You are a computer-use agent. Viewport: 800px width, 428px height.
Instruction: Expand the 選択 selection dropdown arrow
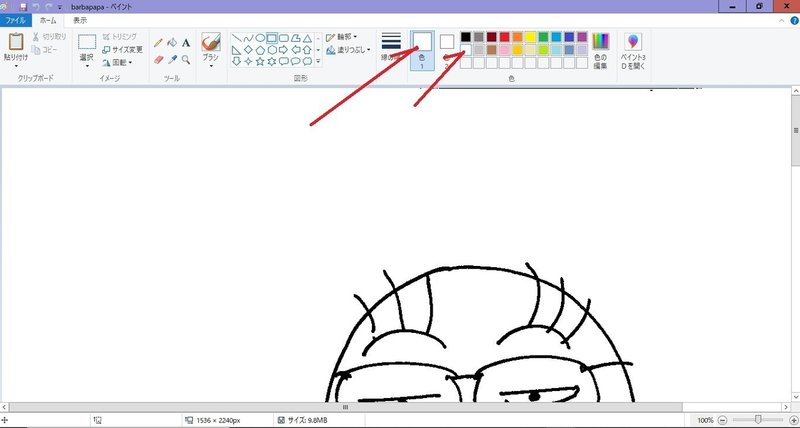tap(87, 66)
